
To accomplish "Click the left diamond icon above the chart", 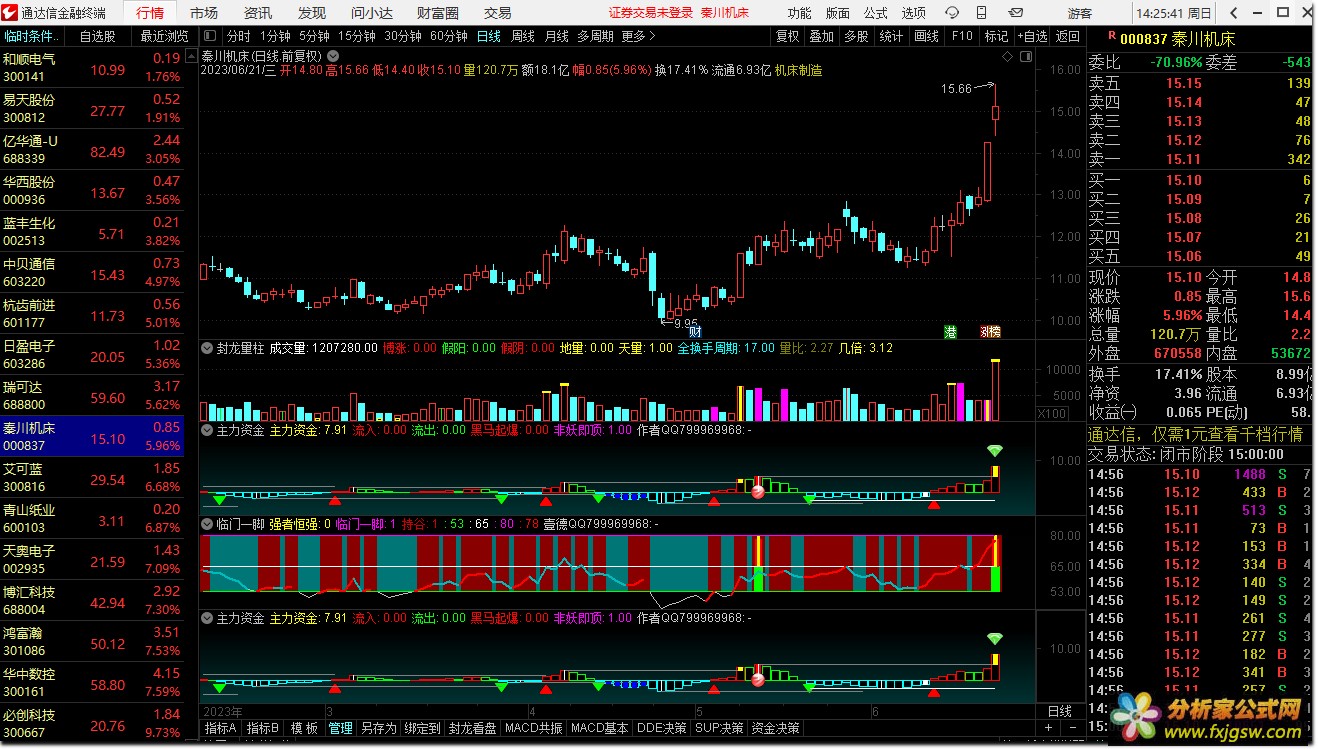I will (1006, 57).
